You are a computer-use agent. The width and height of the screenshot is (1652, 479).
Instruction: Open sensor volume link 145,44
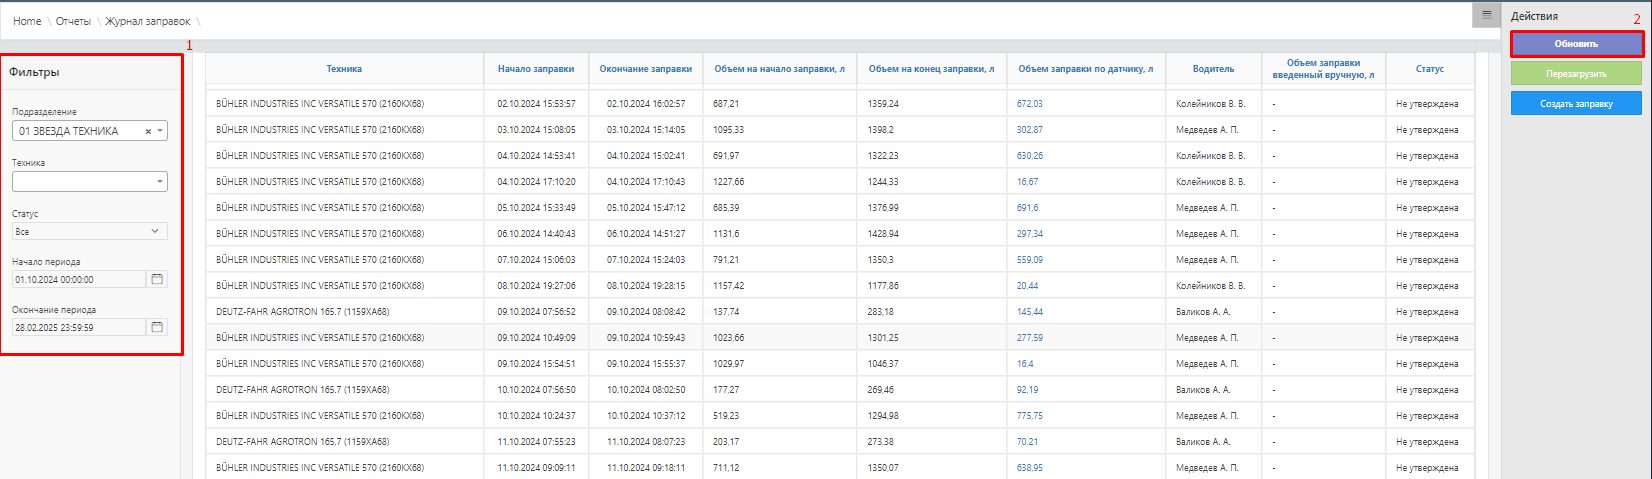tap(1029, 312)
